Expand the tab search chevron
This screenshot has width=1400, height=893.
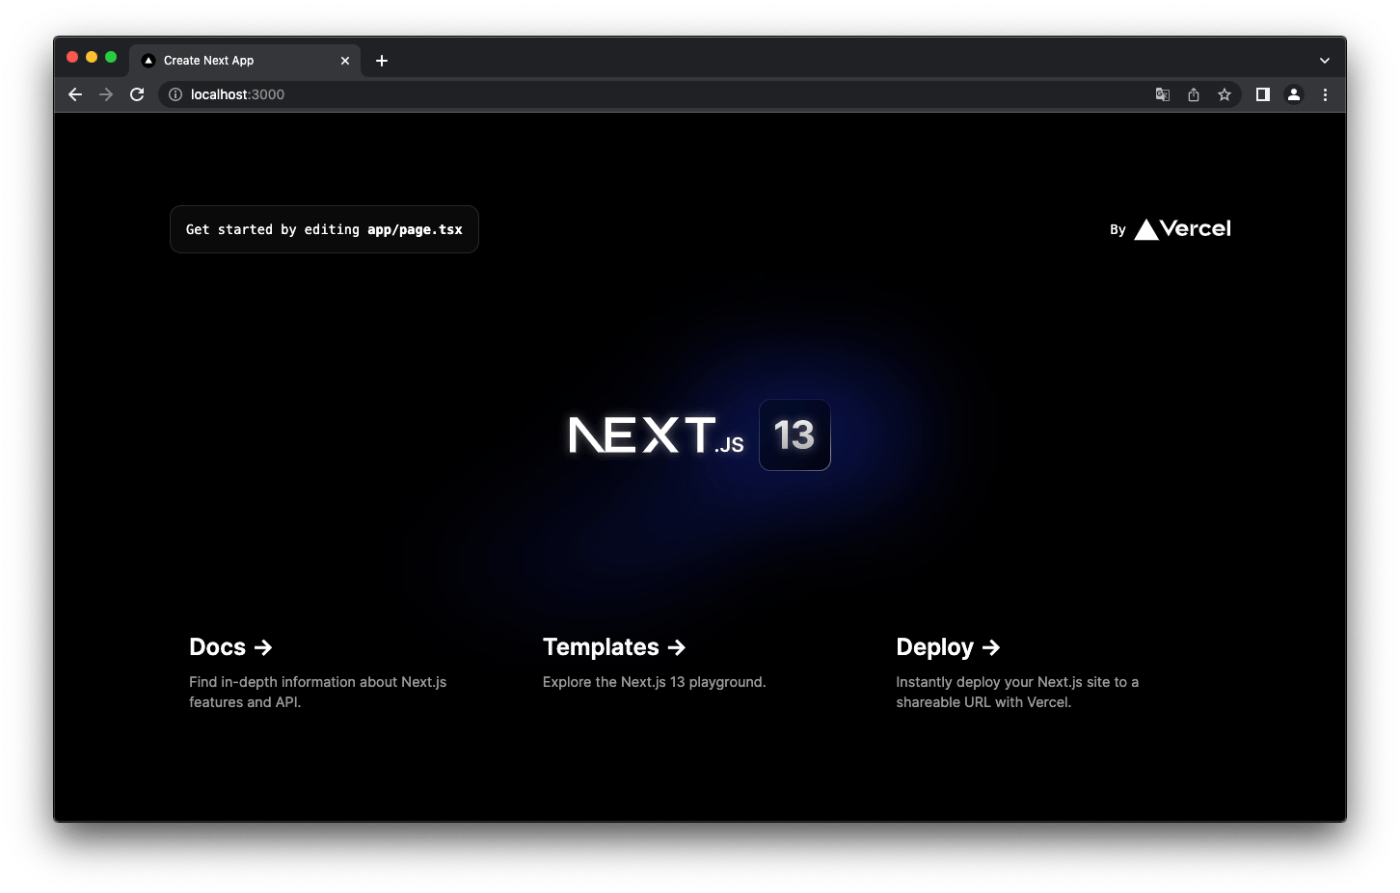coord(1324,61)
